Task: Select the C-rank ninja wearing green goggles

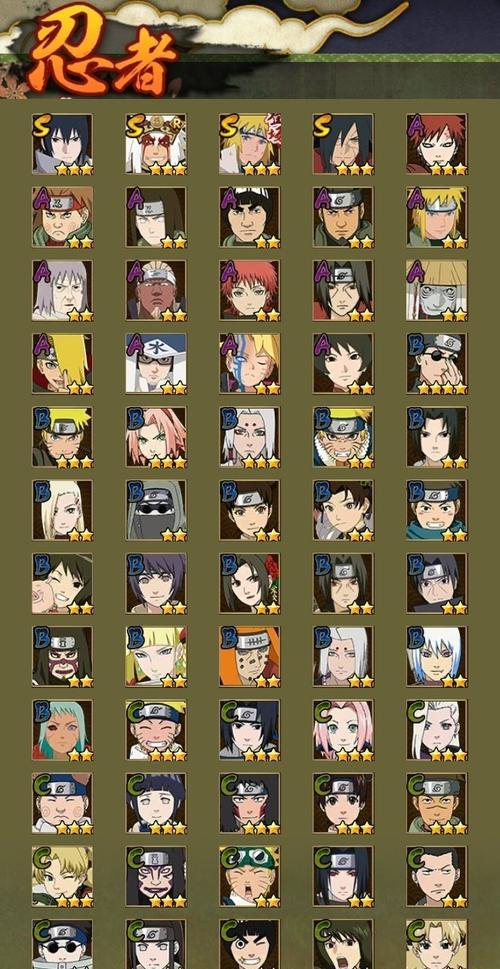Action: point(250,876)
